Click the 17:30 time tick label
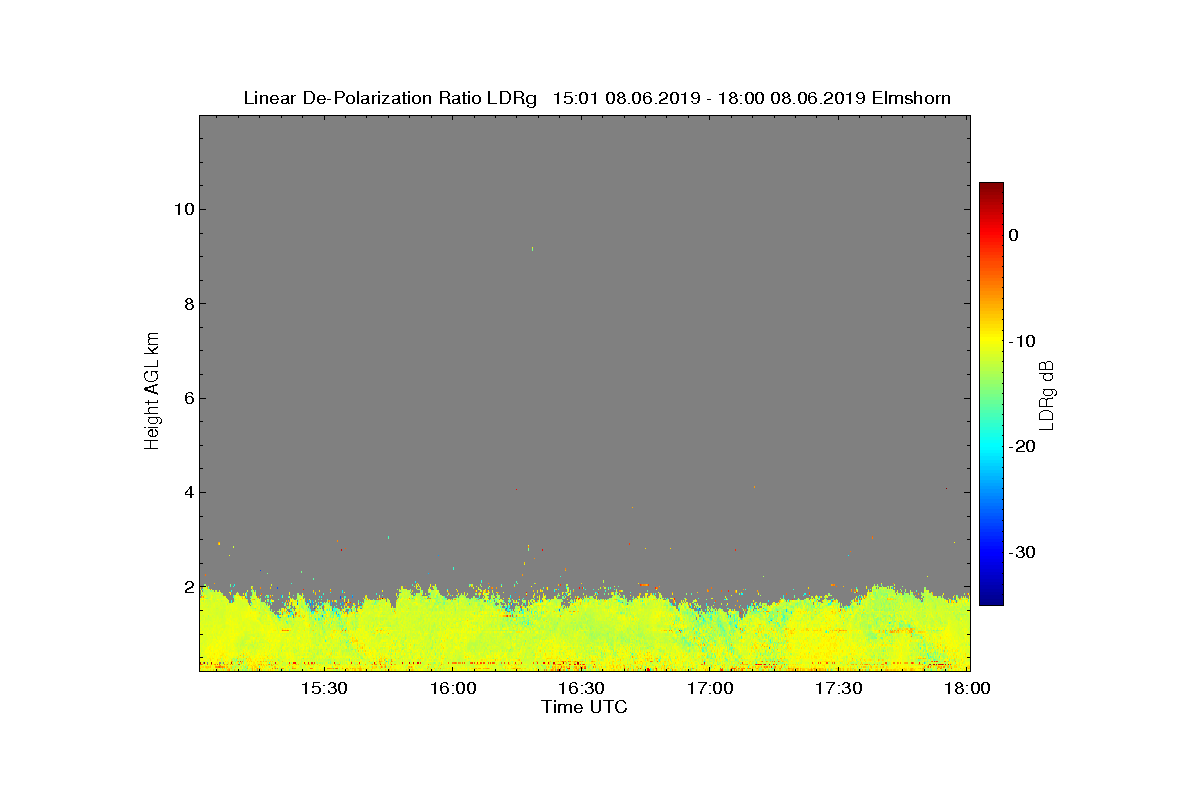The height and width of the screenshot is (800, 1200). (x=839, y=688)
